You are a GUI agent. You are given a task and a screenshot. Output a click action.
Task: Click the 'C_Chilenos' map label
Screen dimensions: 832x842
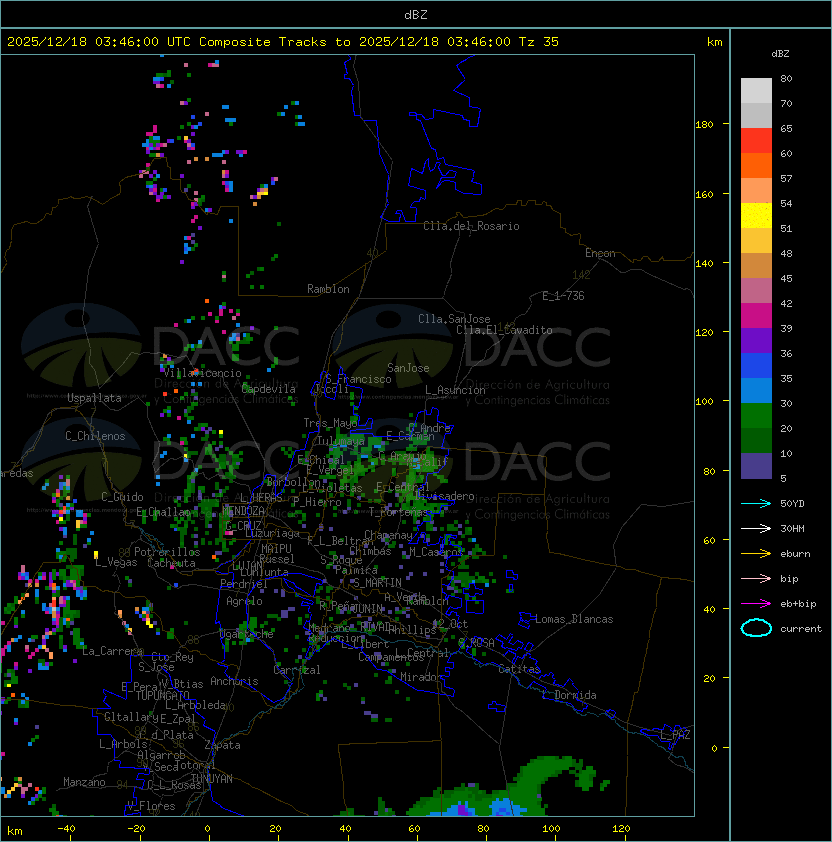coord(95,436)
